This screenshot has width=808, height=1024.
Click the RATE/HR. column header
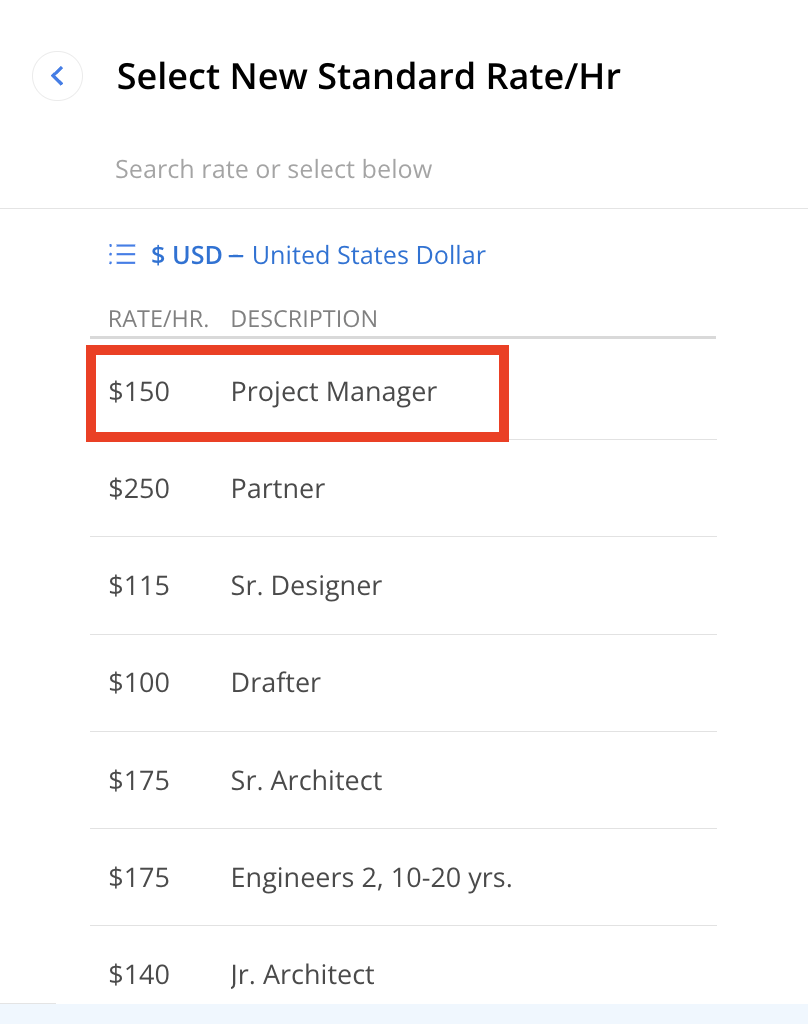coord(158,319)
